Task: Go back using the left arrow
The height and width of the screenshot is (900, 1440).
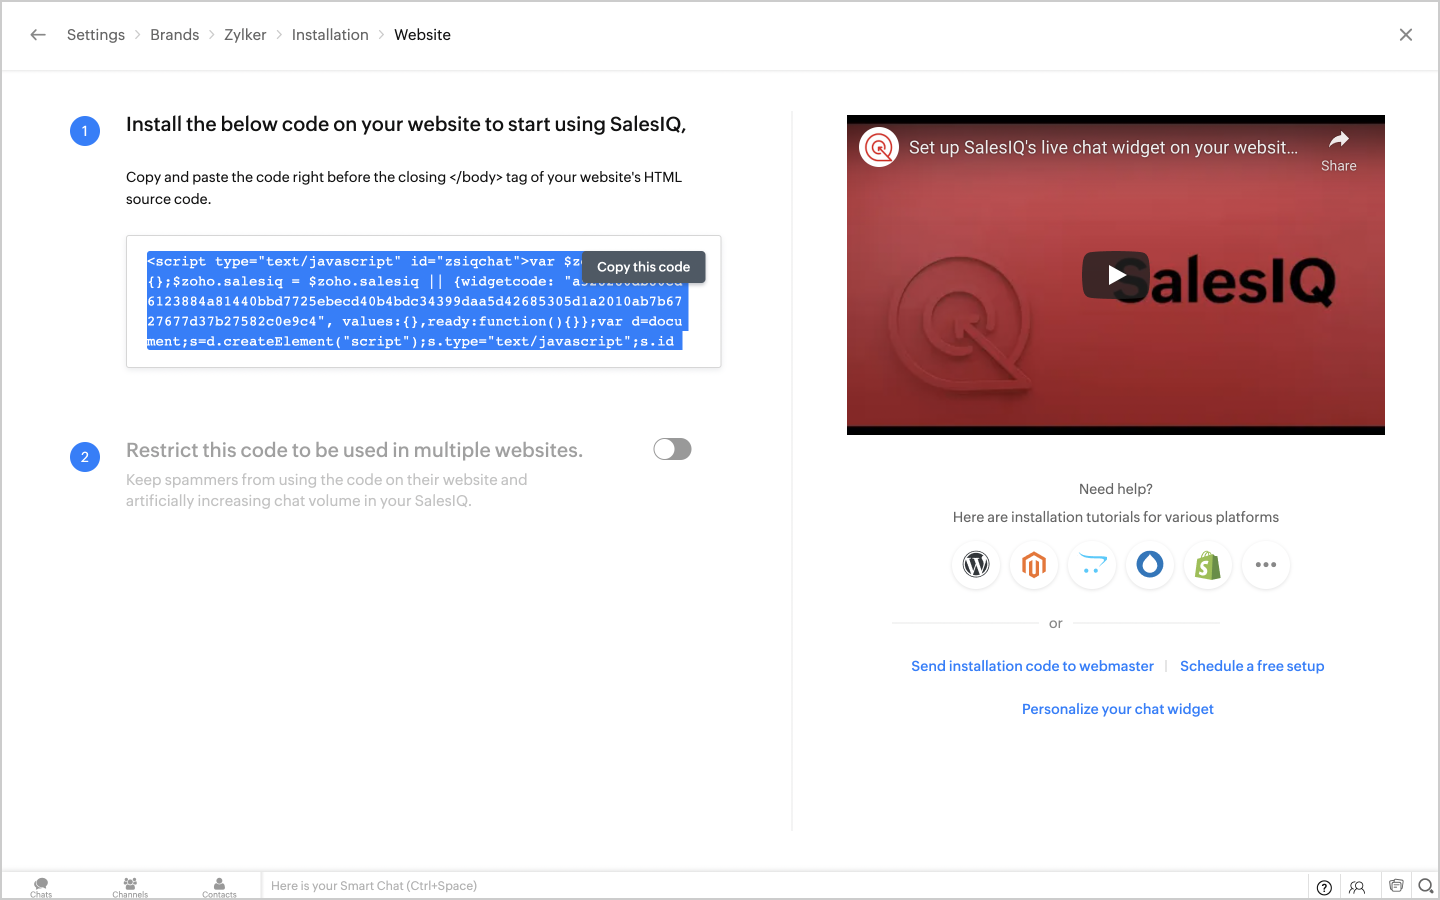Action: click(38, 35)
